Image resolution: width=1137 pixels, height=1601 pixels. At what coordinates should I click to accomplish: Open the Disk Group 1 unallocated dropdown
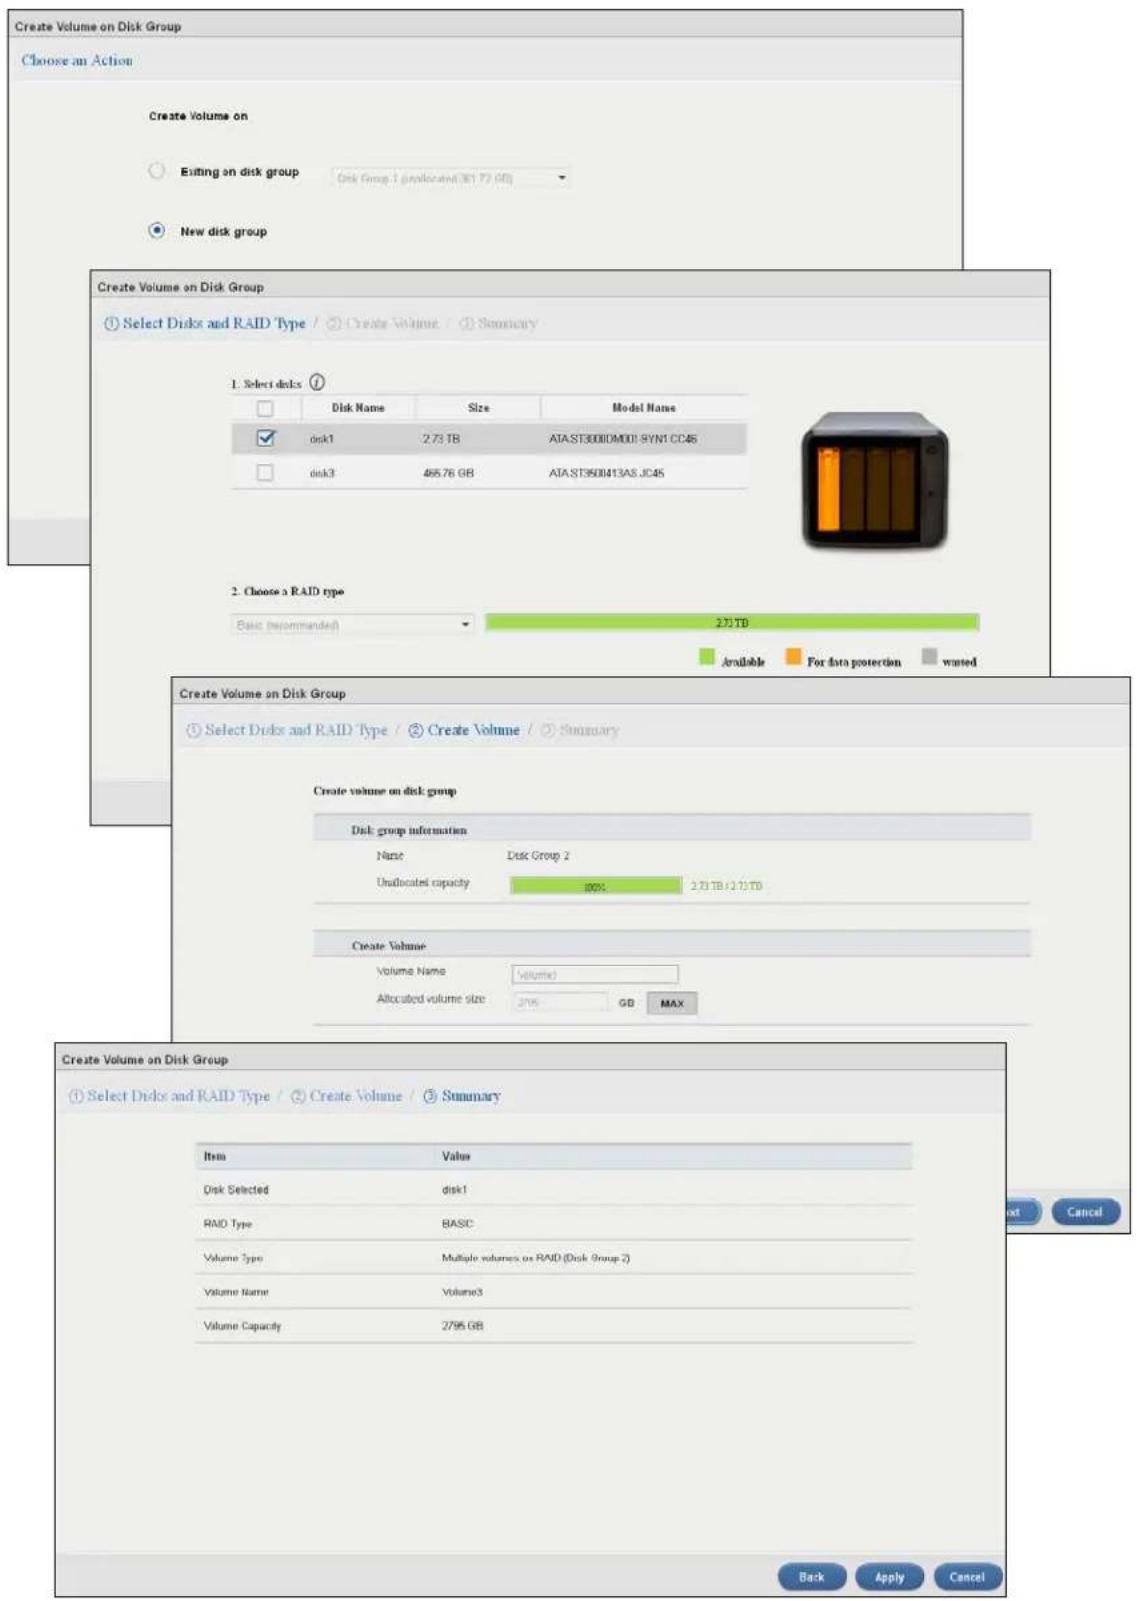pos(451,178)
